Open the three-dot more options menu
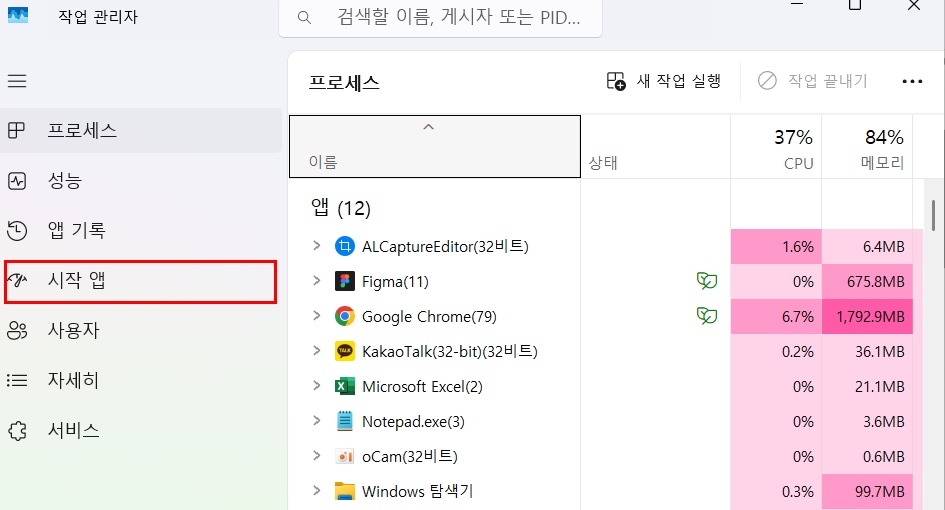 tap(912, 81)
